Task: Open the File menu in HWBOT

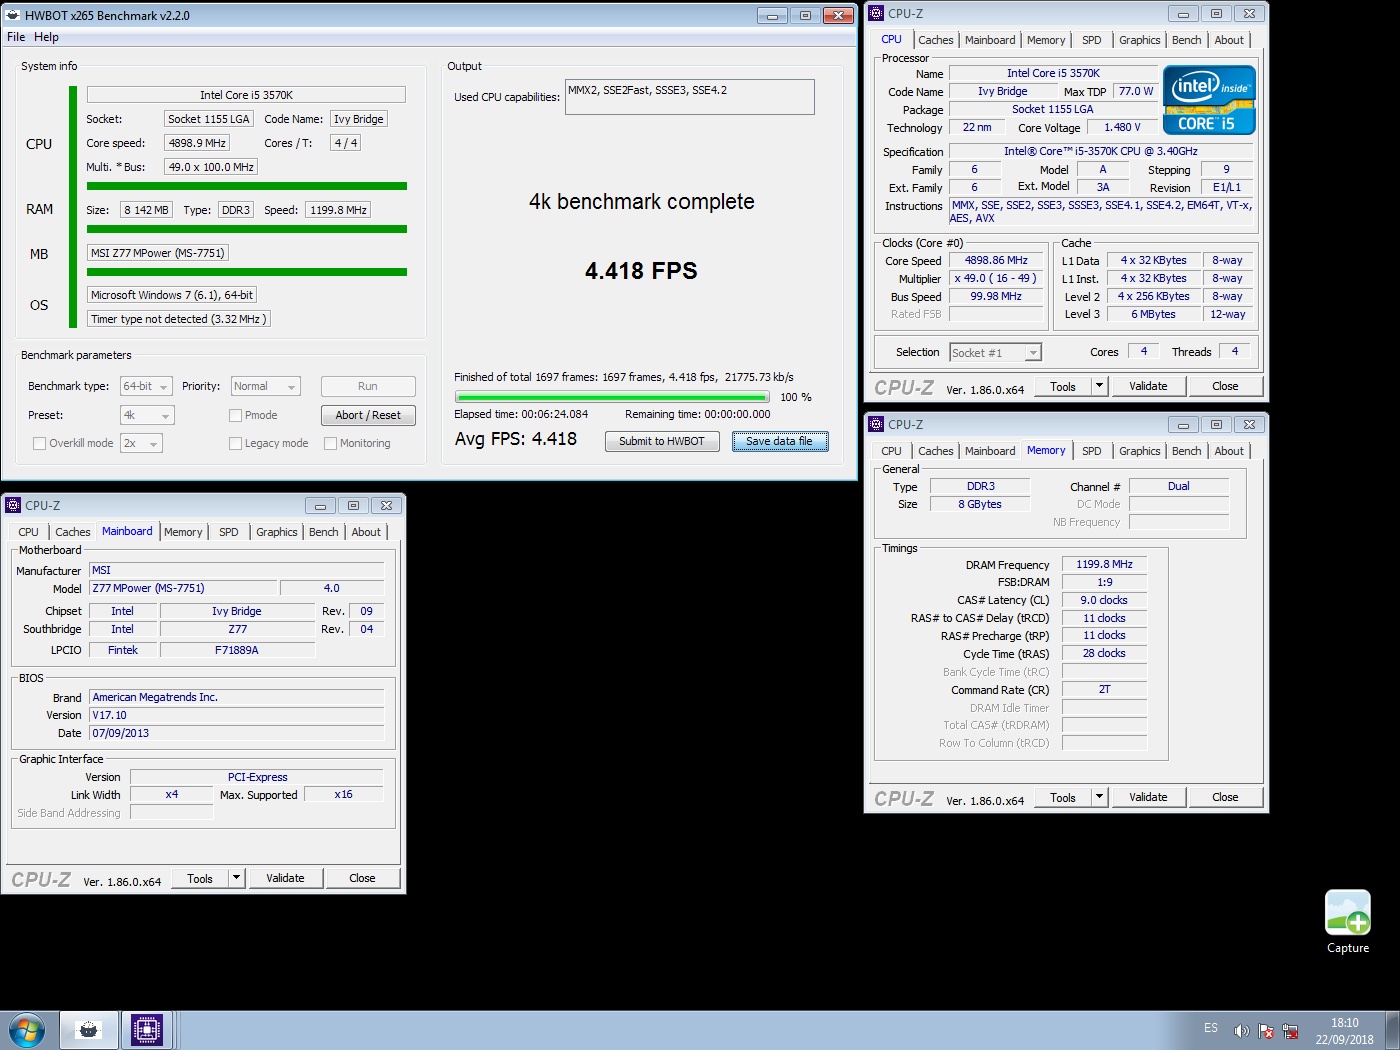Action: [x=16, y=37]
